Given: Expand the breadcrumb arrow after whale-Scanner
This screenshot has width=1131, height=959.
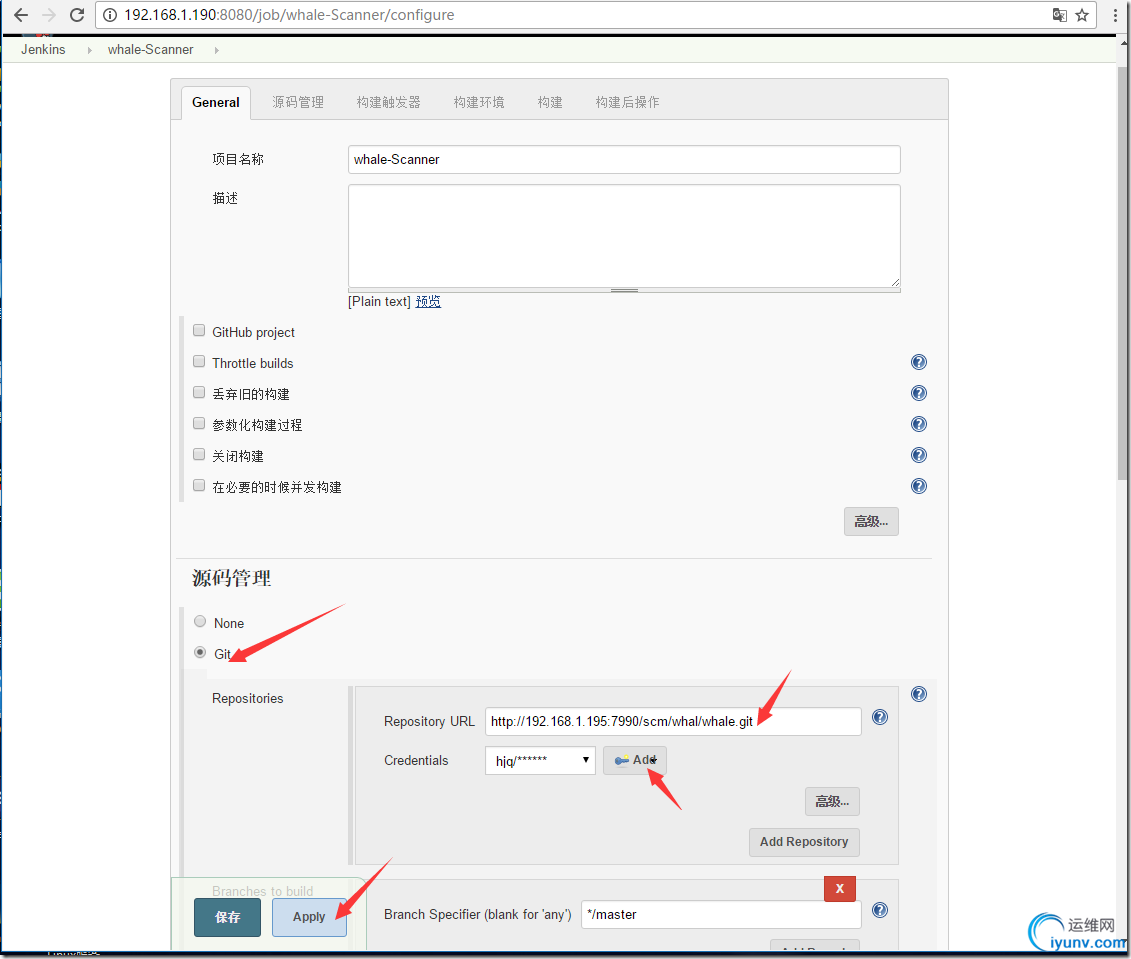Looking at the screenshot, I should [x=216, y=50].
